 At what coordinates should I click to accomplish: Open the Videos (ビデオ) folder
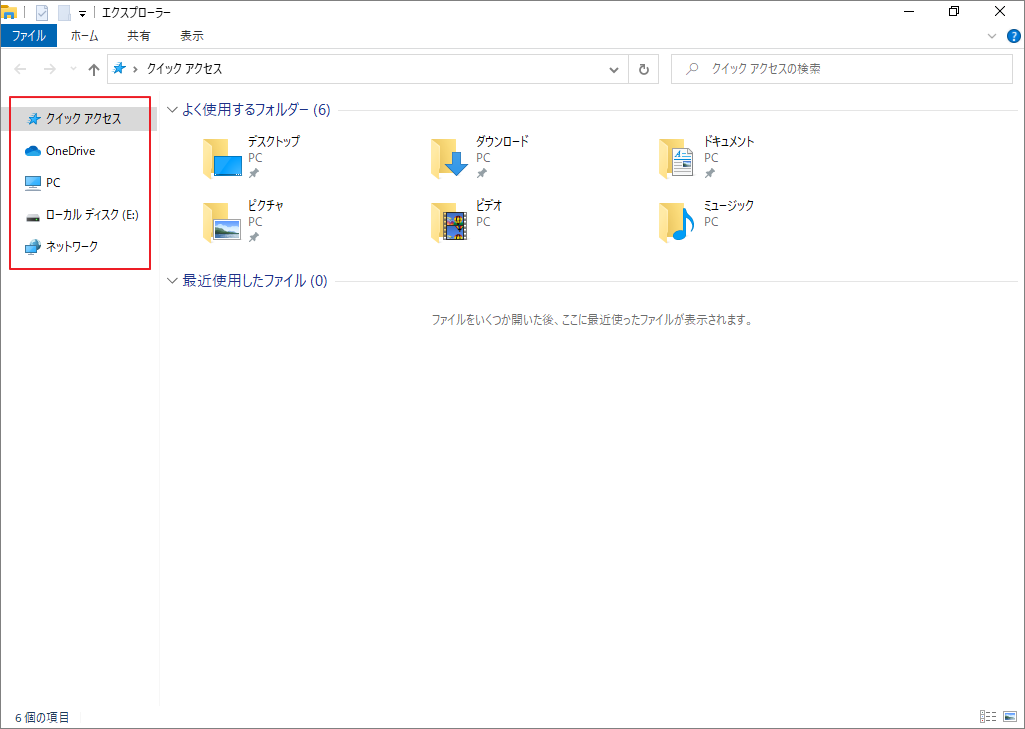pyautogui.click(x=449, y=222)
